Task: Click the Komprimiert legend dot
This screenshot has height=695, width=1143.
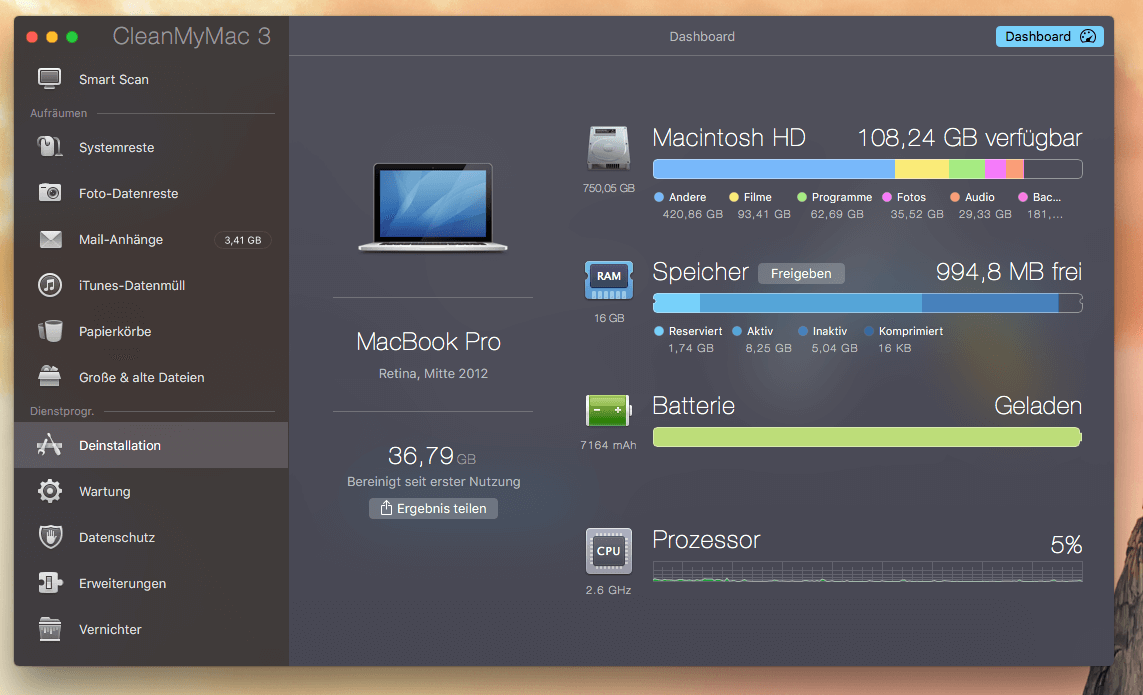Action: click(x=869, y=331)
